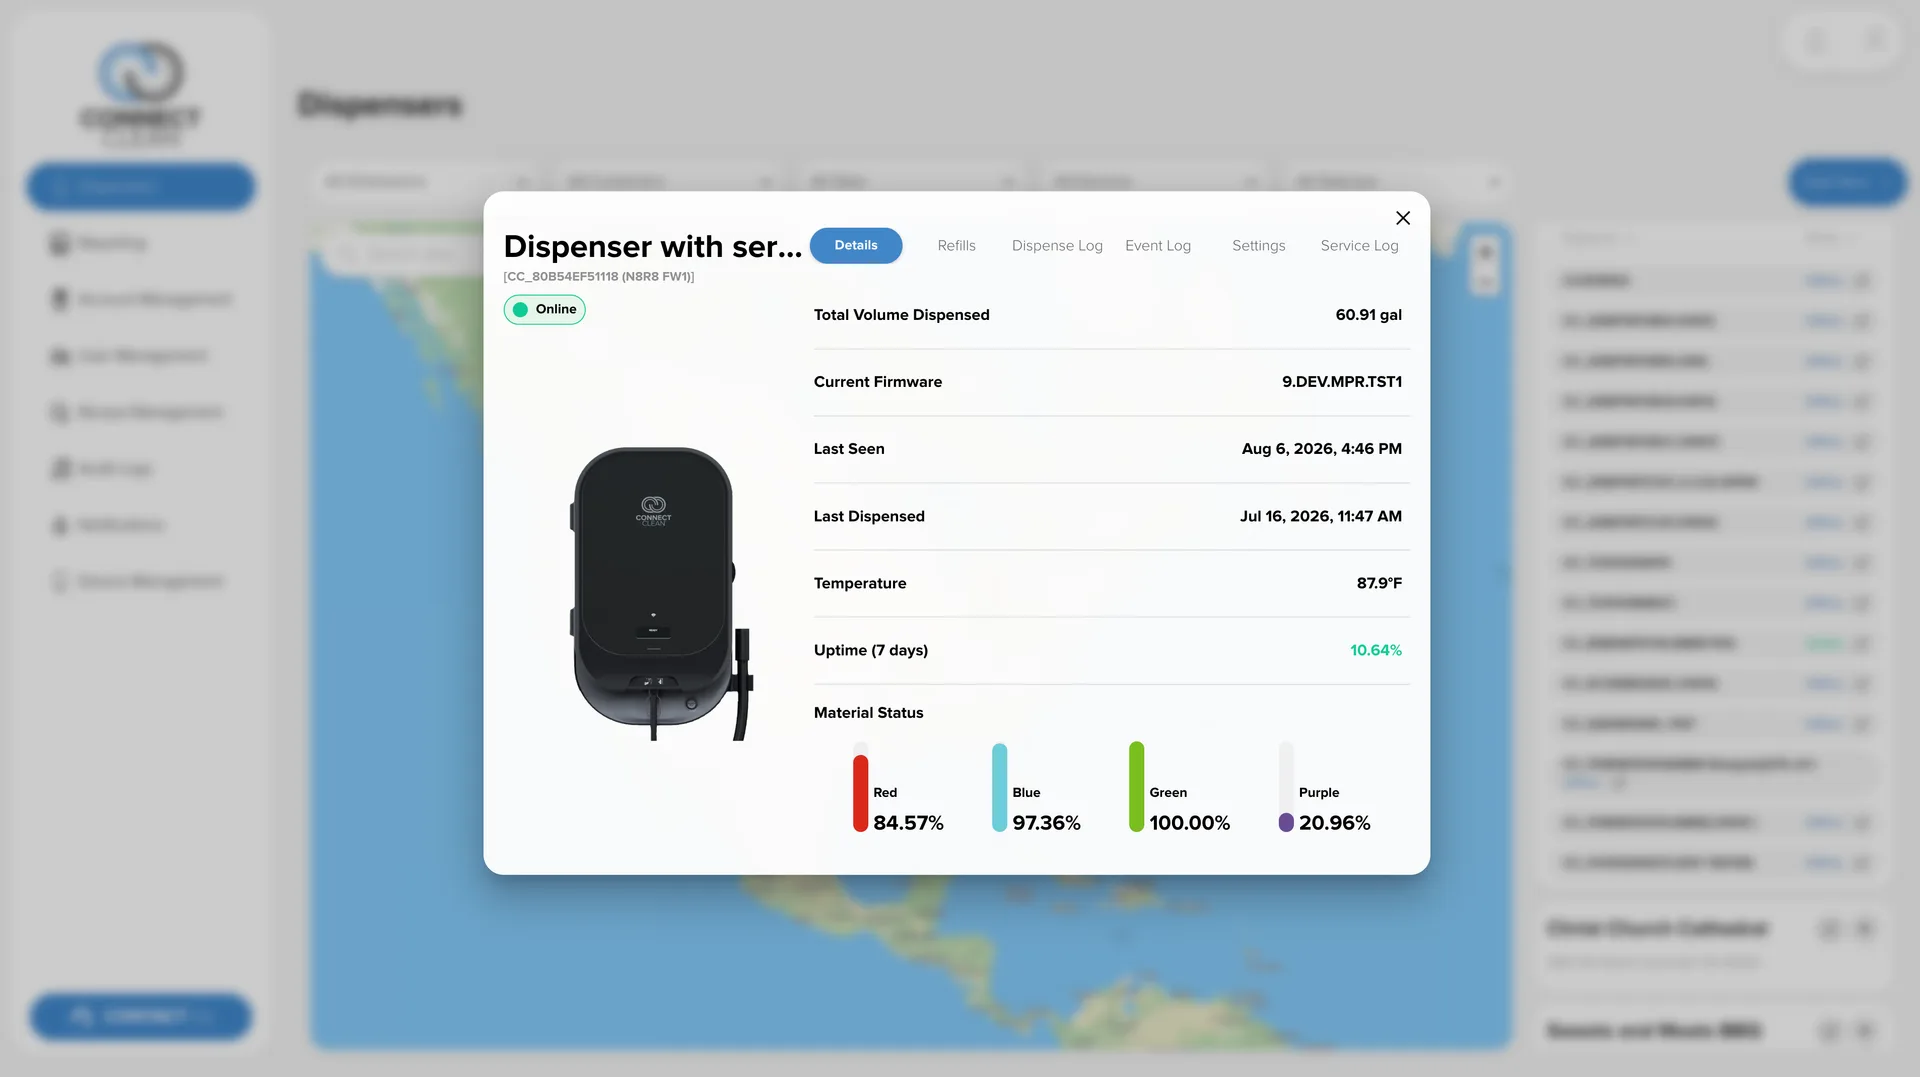Click the green Online status dot

point(520,310)
